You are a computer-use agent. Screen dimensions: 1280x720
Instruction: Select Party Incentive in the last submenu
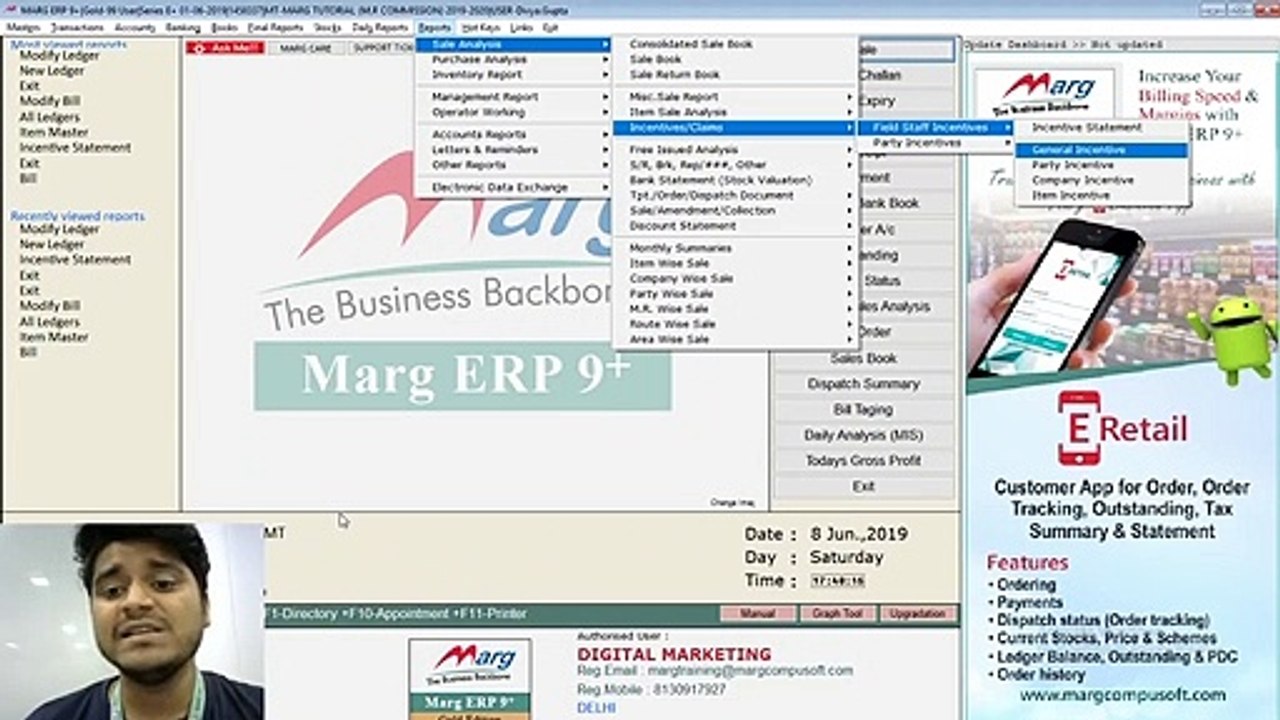tap(1102, 165)
